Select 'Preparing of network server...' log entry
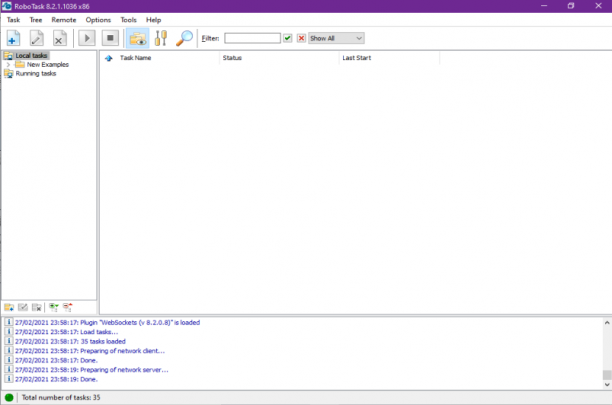Viewport: 612px width, 405px height. click(92, 370)
